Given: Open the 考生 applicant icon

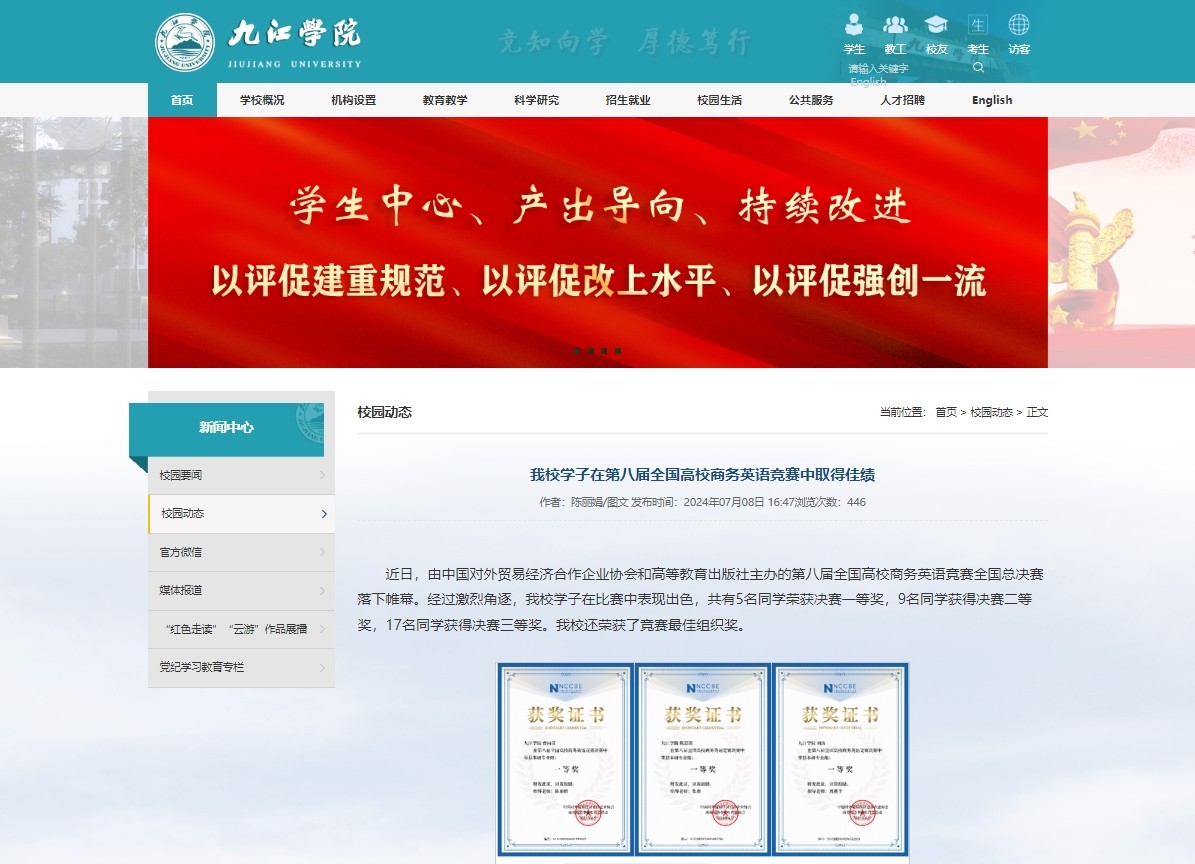Looking at the screenshot, I should tap(978, 25).
